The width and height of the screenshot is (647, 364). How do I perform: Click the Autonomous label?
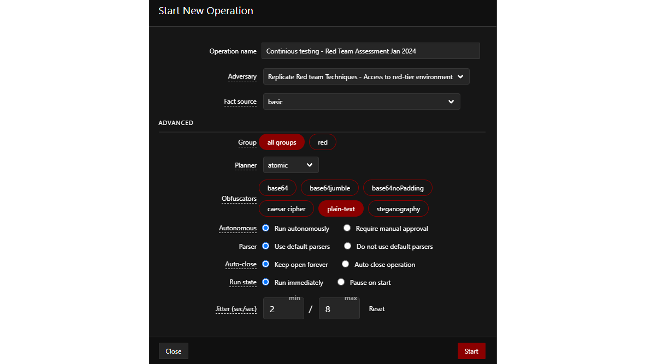pyautogui.click(x=238, y=228)
